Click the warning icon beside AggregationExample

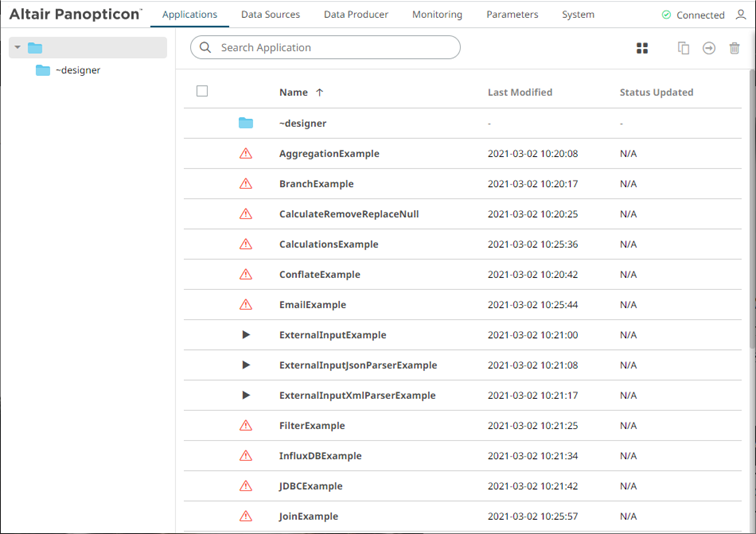point(246,154)
